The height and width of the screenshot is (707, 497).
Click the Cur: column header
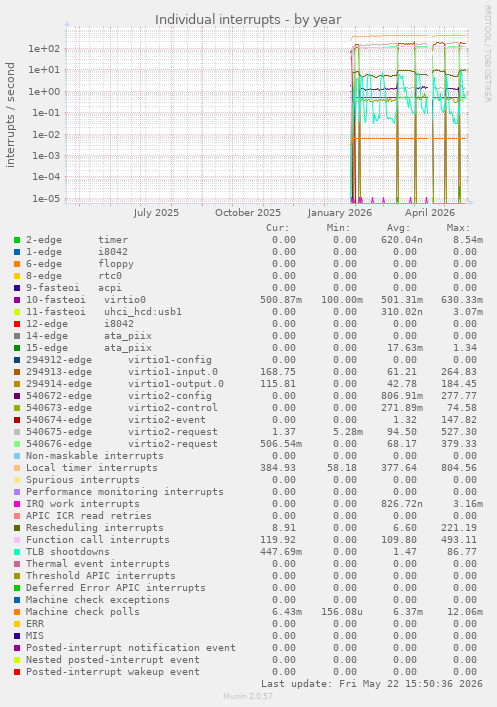pos(278,228)
